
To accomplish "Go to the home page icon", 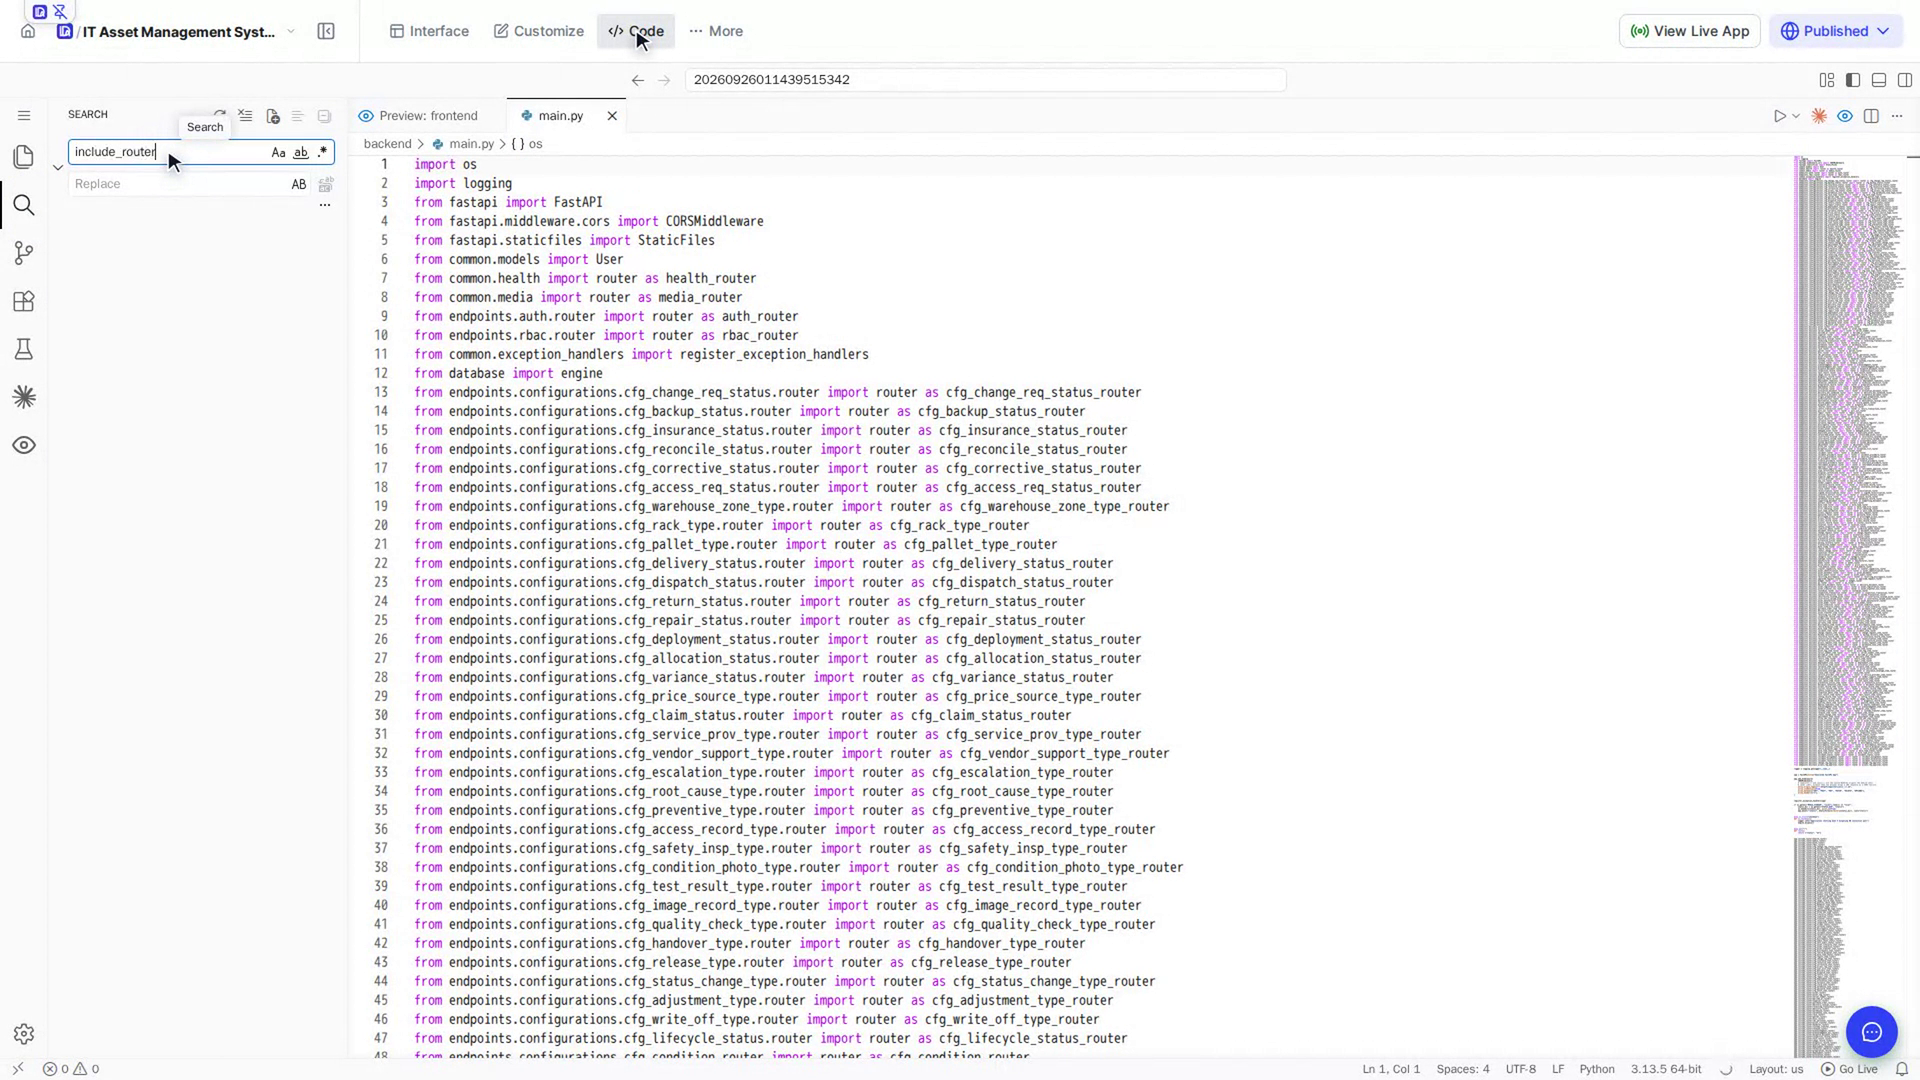I will (28, 31).
